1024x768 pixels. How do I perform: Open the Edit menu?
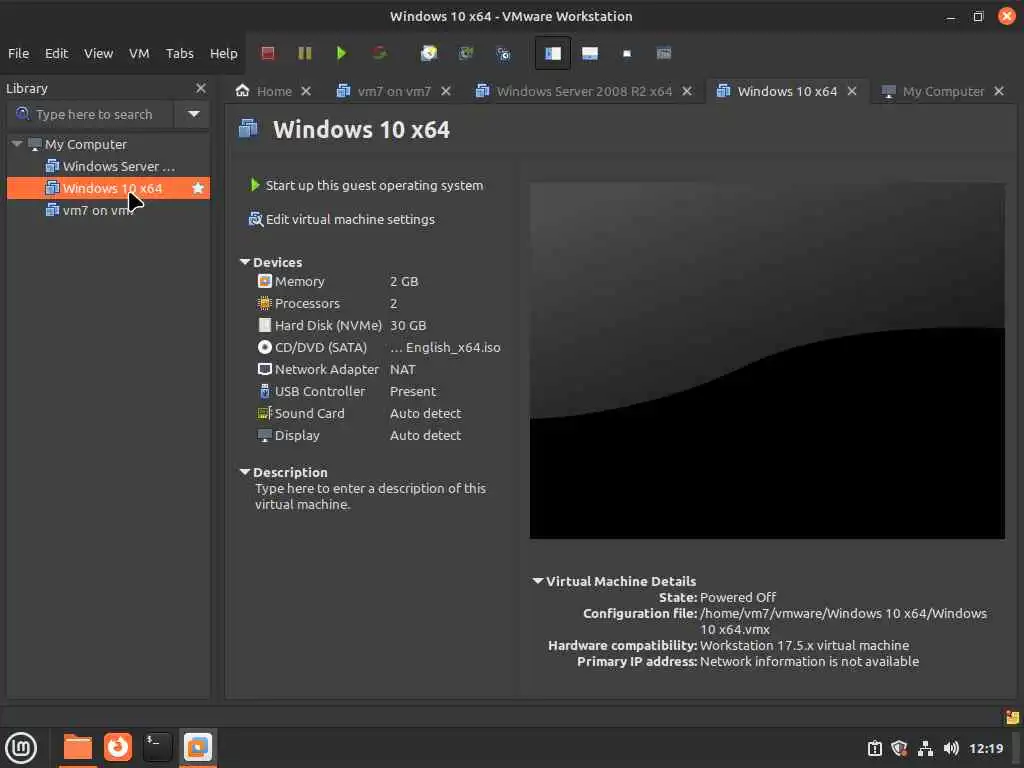pos(56,54)
